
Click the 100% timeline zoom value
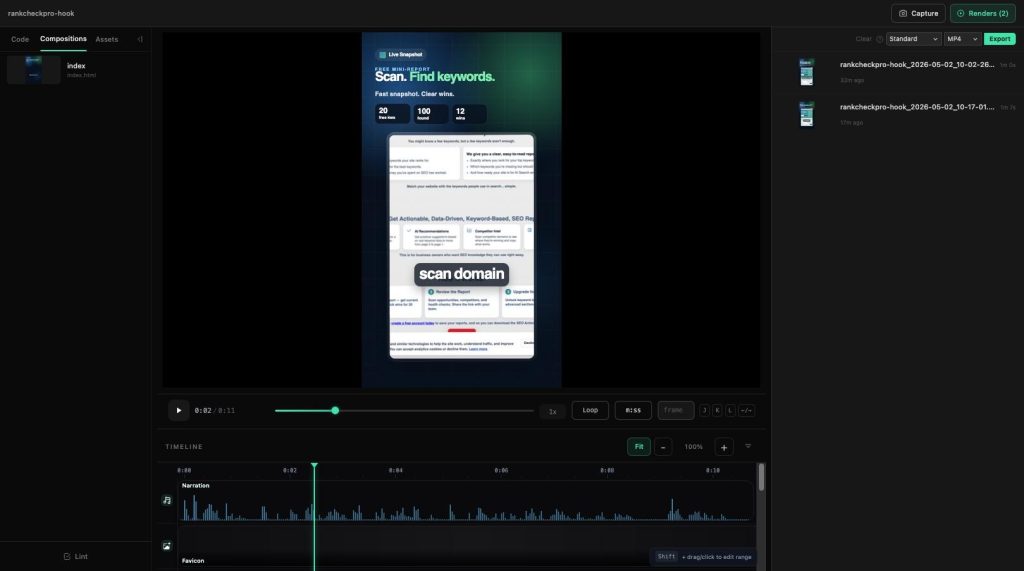pyautogui.click(x=693, y=447)
